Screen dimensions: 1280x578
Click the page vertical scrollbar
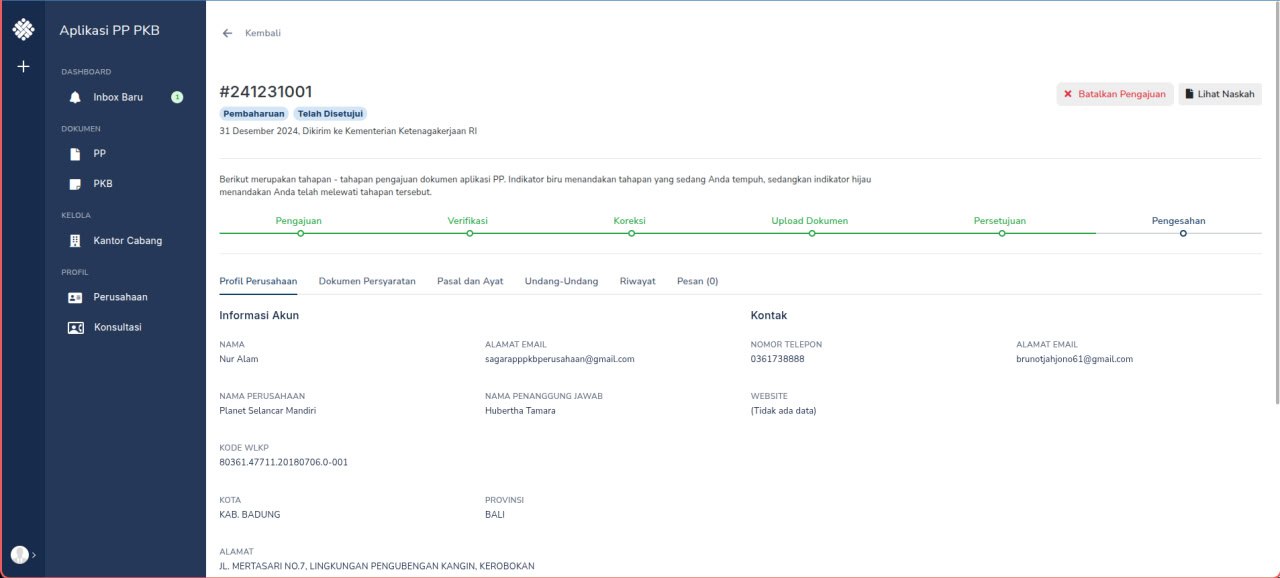(x=1276, y=202)
